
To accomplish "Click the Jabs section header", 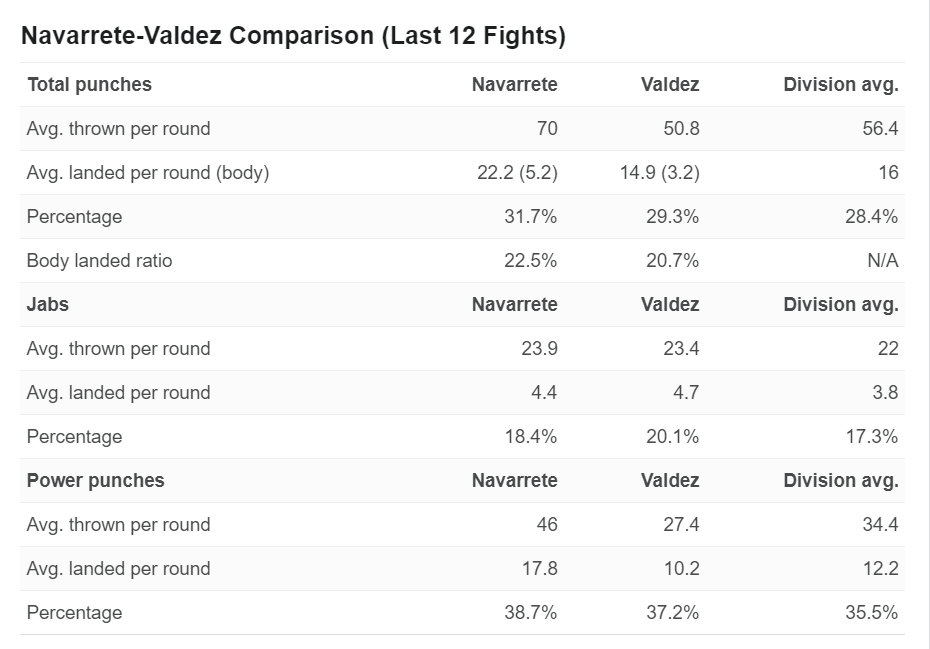I will [x=47, y=304].
